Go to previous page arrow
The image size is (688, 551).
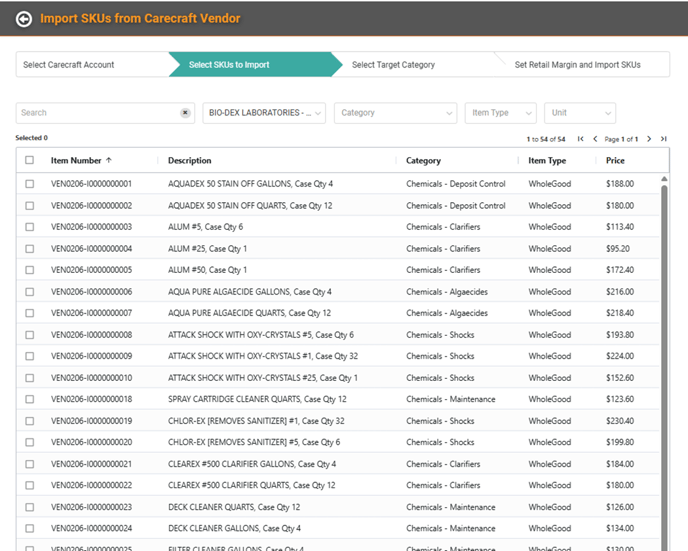coord(595,139)
